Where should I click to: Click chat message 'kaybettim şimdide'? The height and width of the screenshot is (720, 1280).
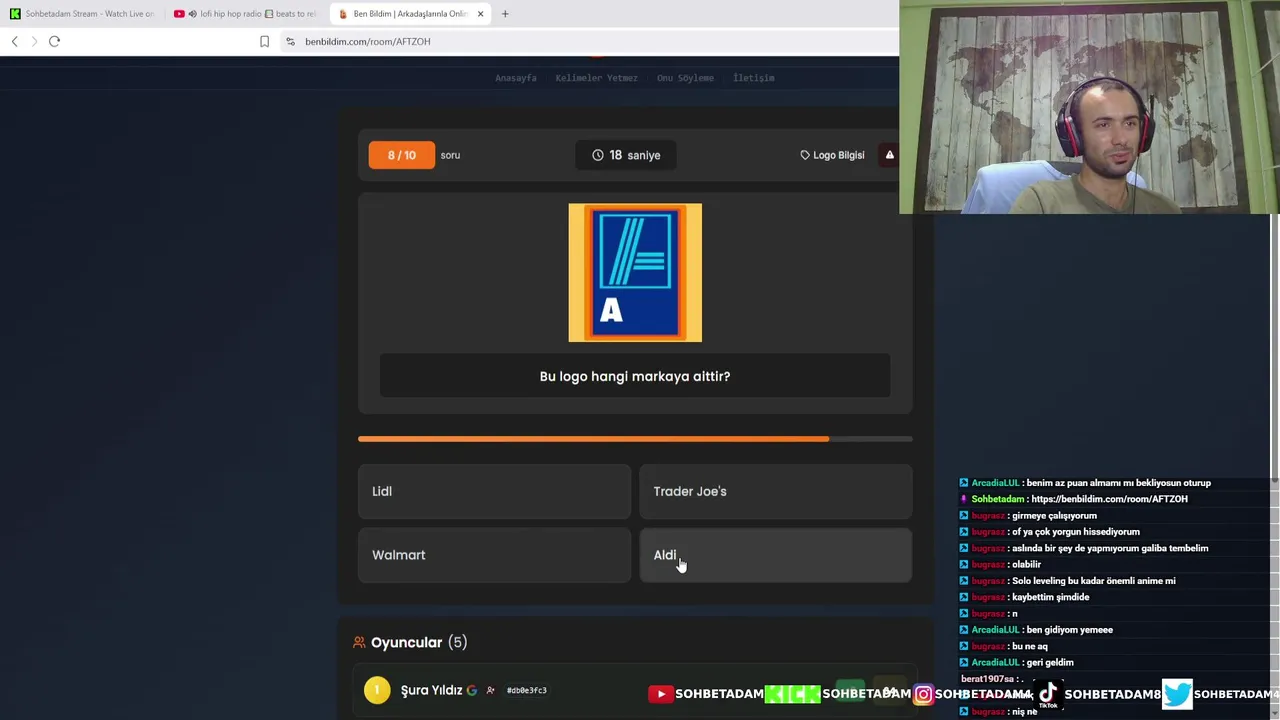point(1050,597)
